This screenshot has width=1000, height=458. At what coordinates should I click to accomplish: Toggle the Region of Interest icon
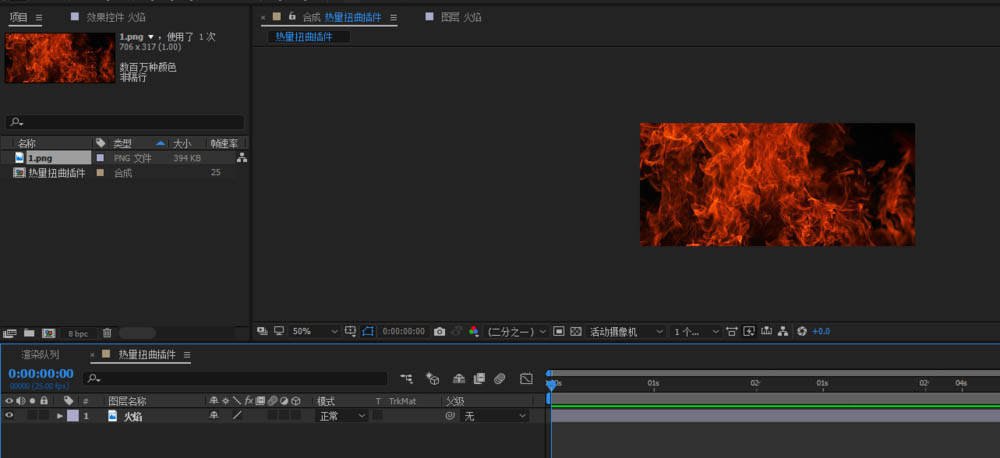click(x=559, y=332)
